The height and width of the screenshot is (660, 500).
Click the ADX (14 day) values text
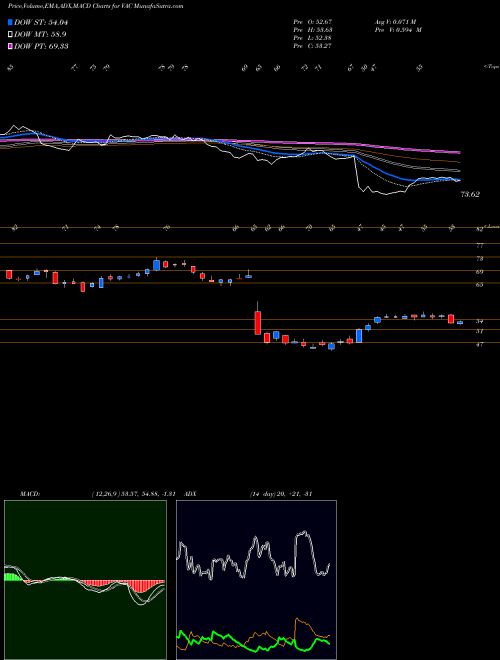point(281,493)
